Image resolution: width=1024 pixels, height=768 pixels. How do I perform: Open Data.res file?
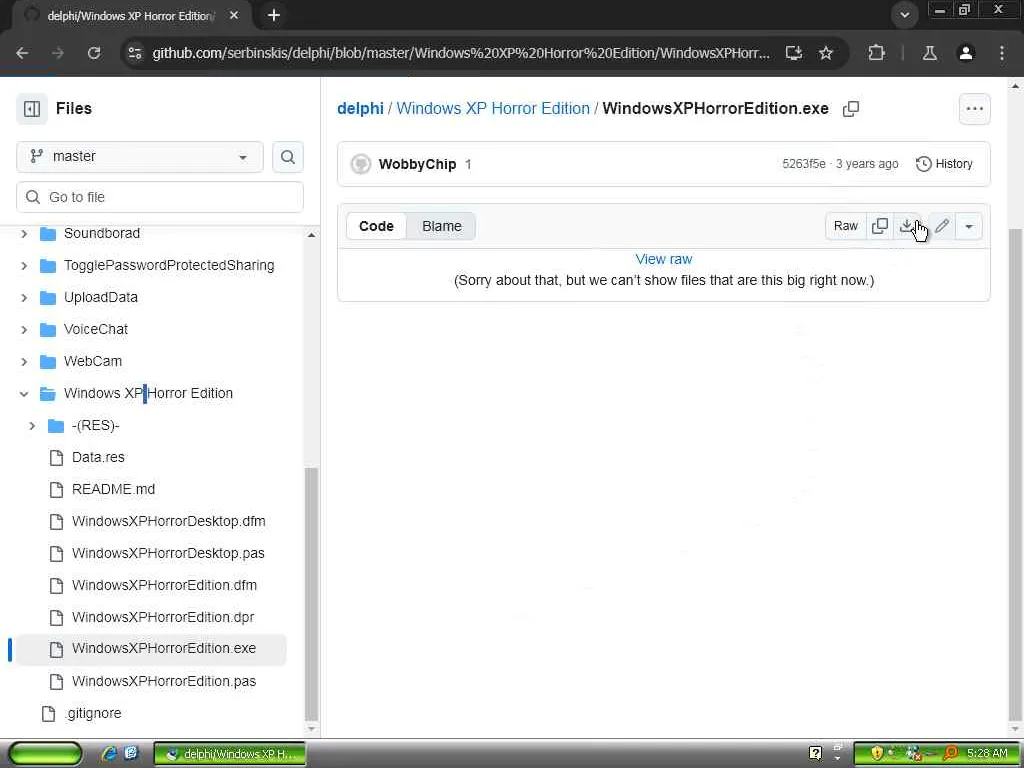[x=98, y=457]
